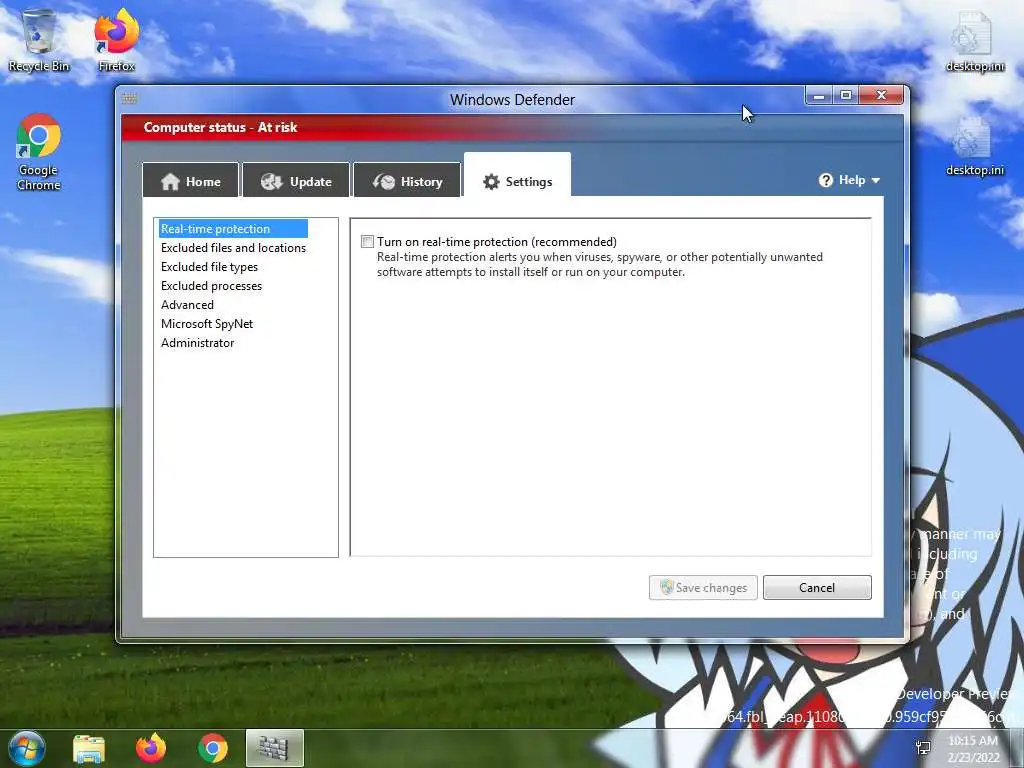Screen dimensions: 1024x768
Task: Open the Help button
Action: [849, 180]
